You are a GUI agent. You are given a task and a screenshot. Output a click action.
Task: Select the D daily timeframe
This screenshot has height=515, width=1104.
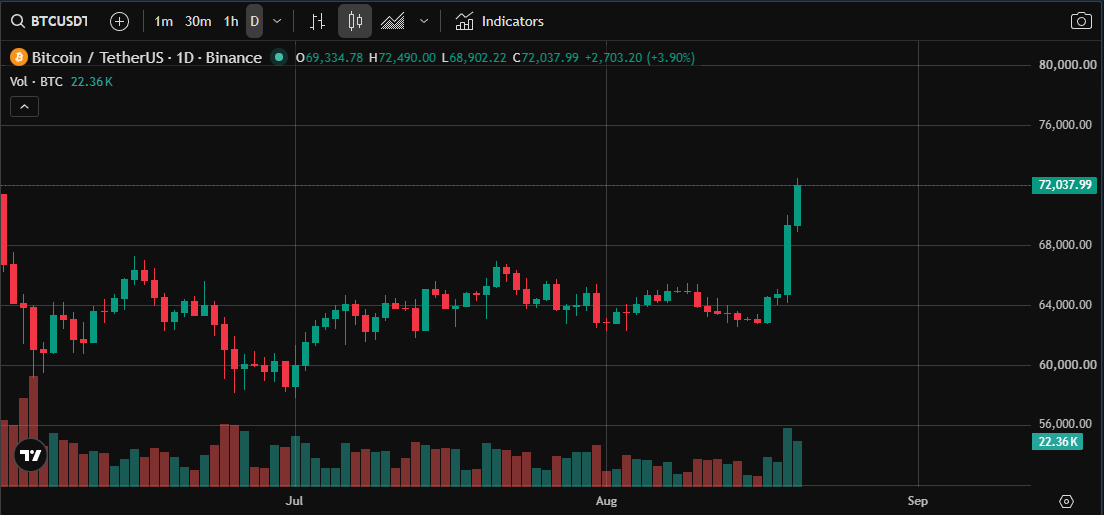point(254,21)
